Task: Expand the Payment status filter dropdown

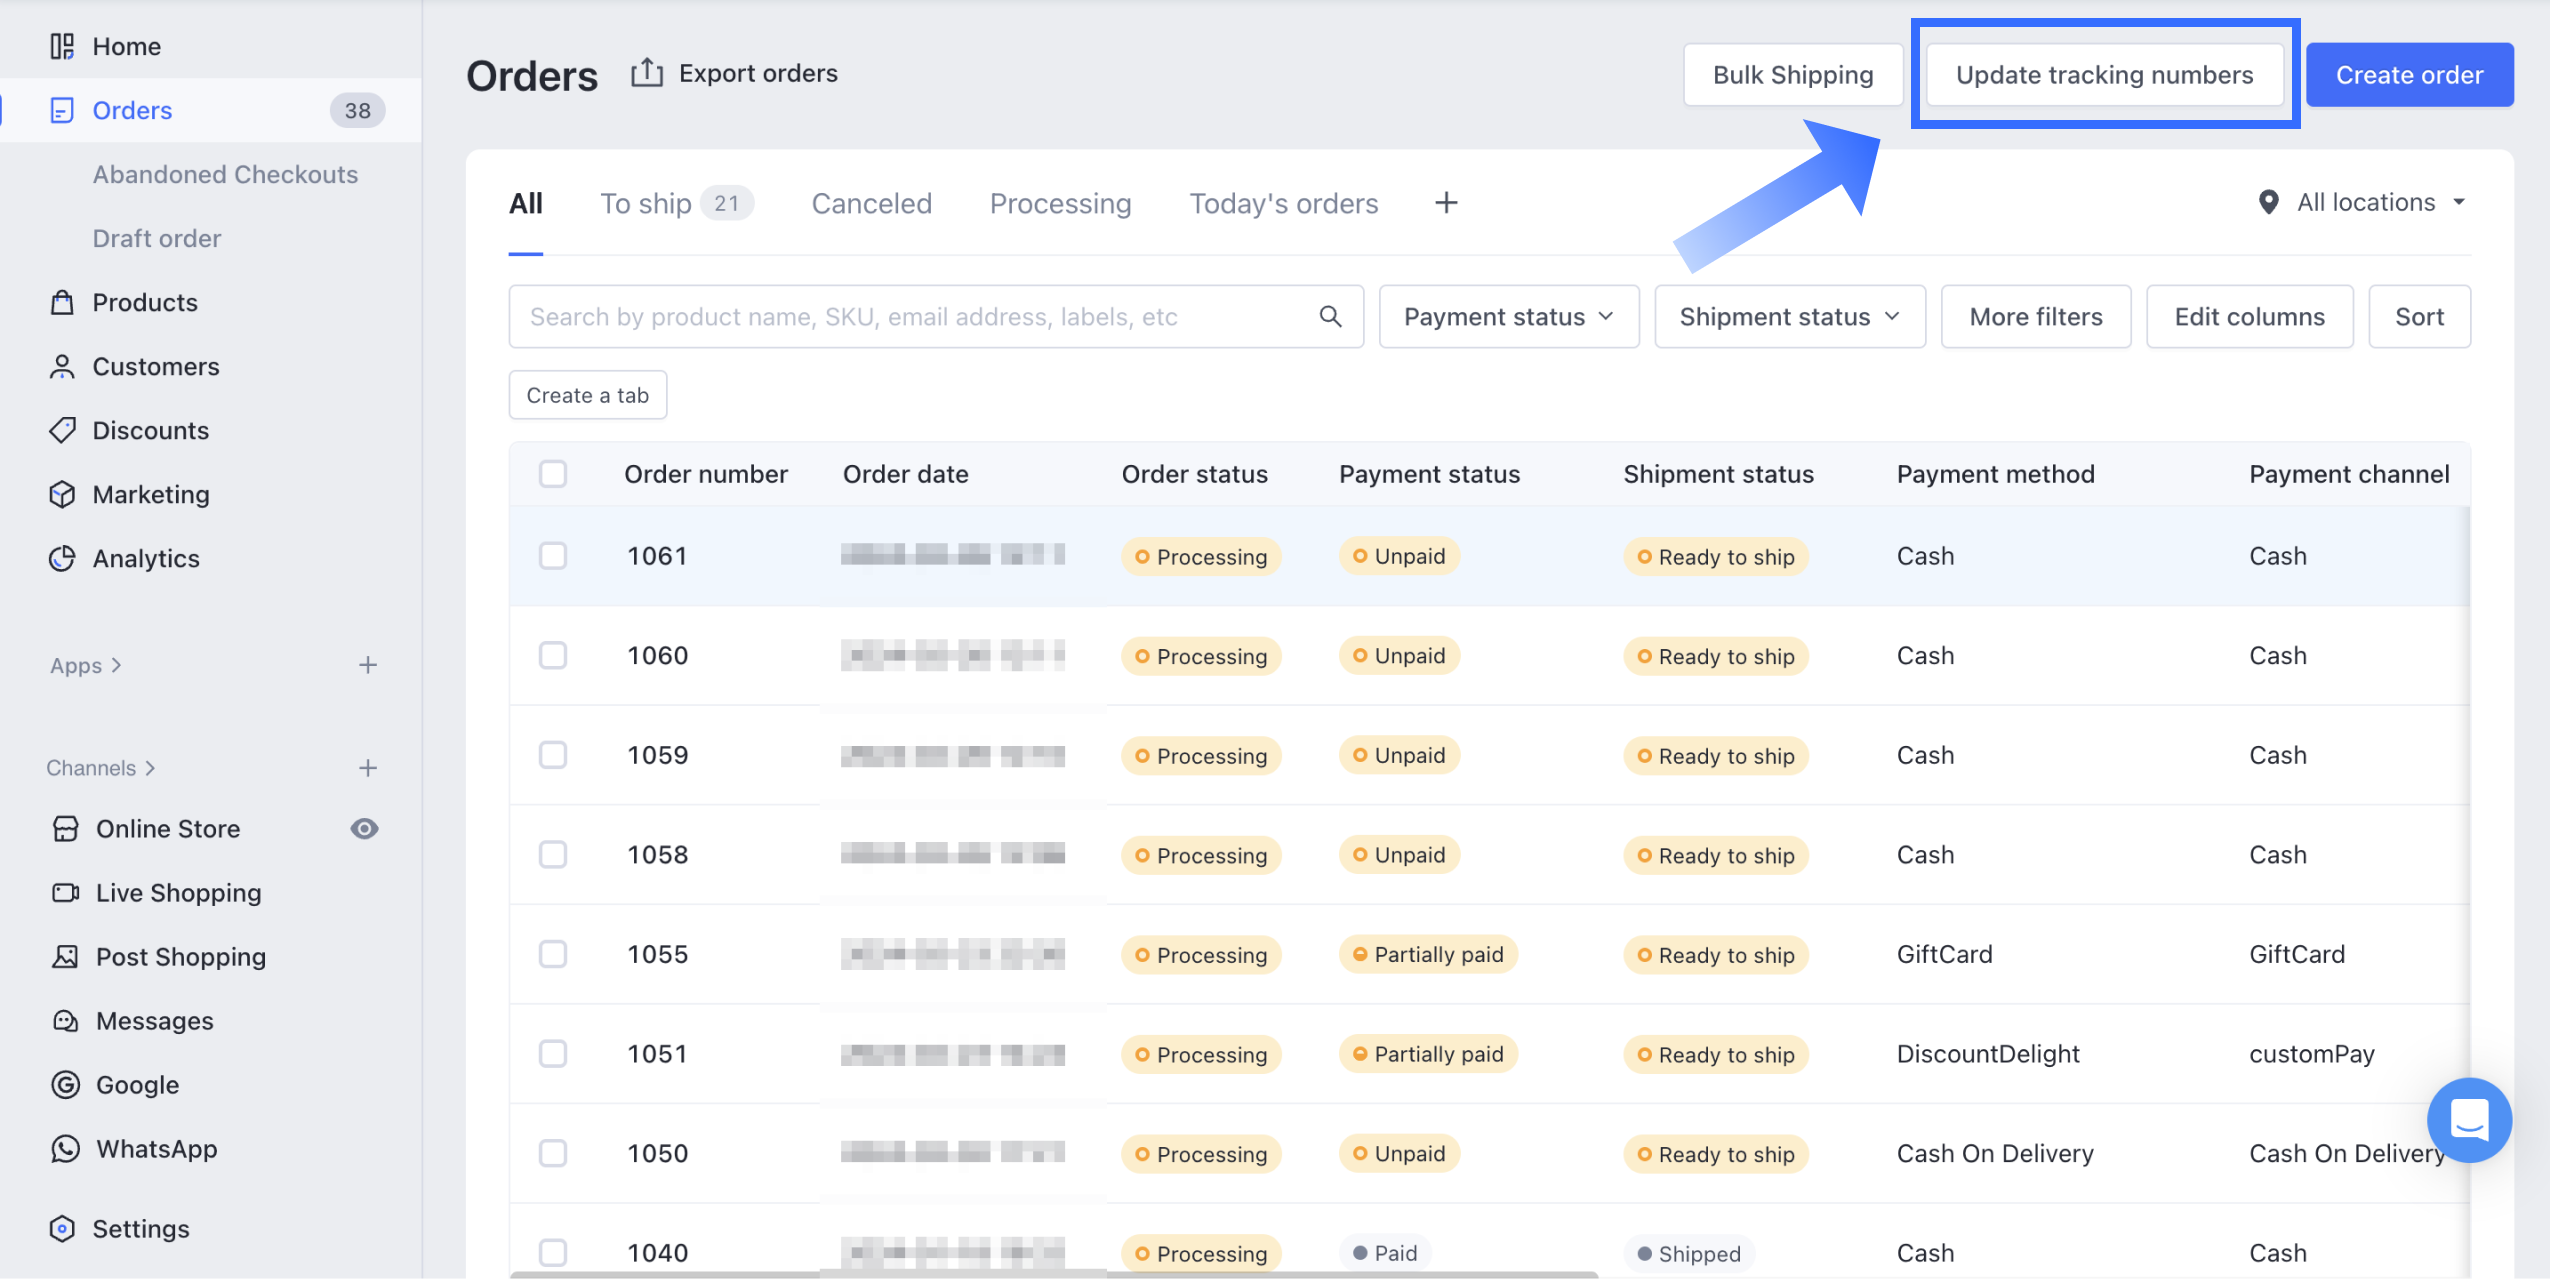Action: [x=1508, y=317]
